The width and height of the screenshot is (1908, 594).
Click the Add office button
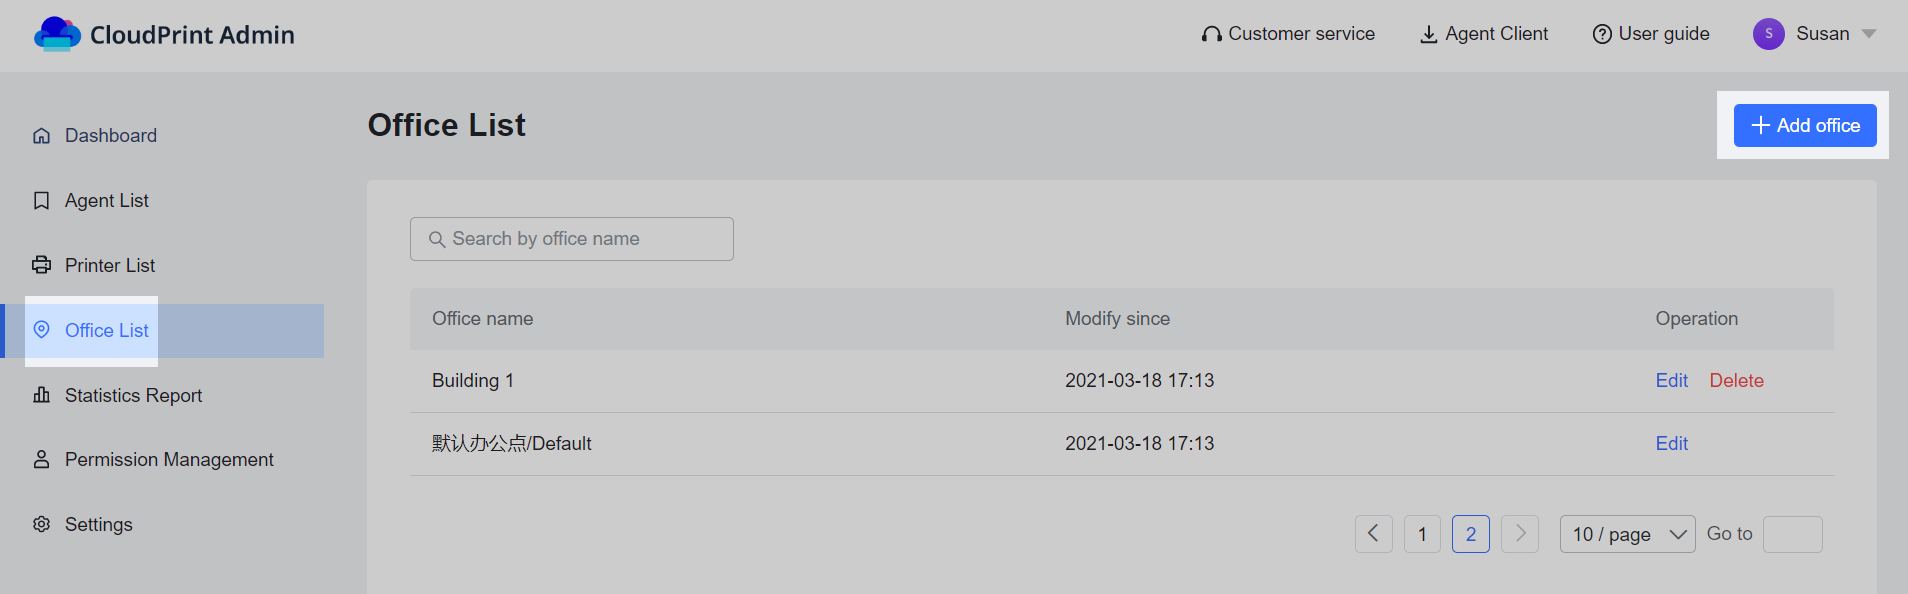coord(1805,125)
